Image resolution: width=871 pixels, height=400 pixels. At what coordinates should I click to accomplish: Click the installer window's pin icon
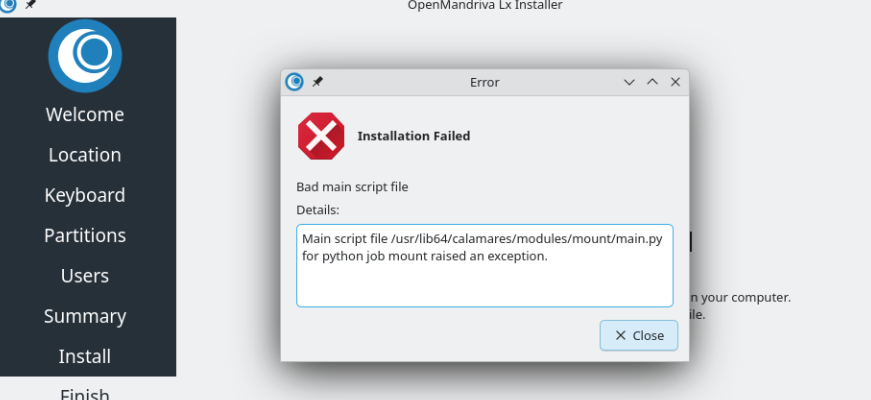click(30, 5)
